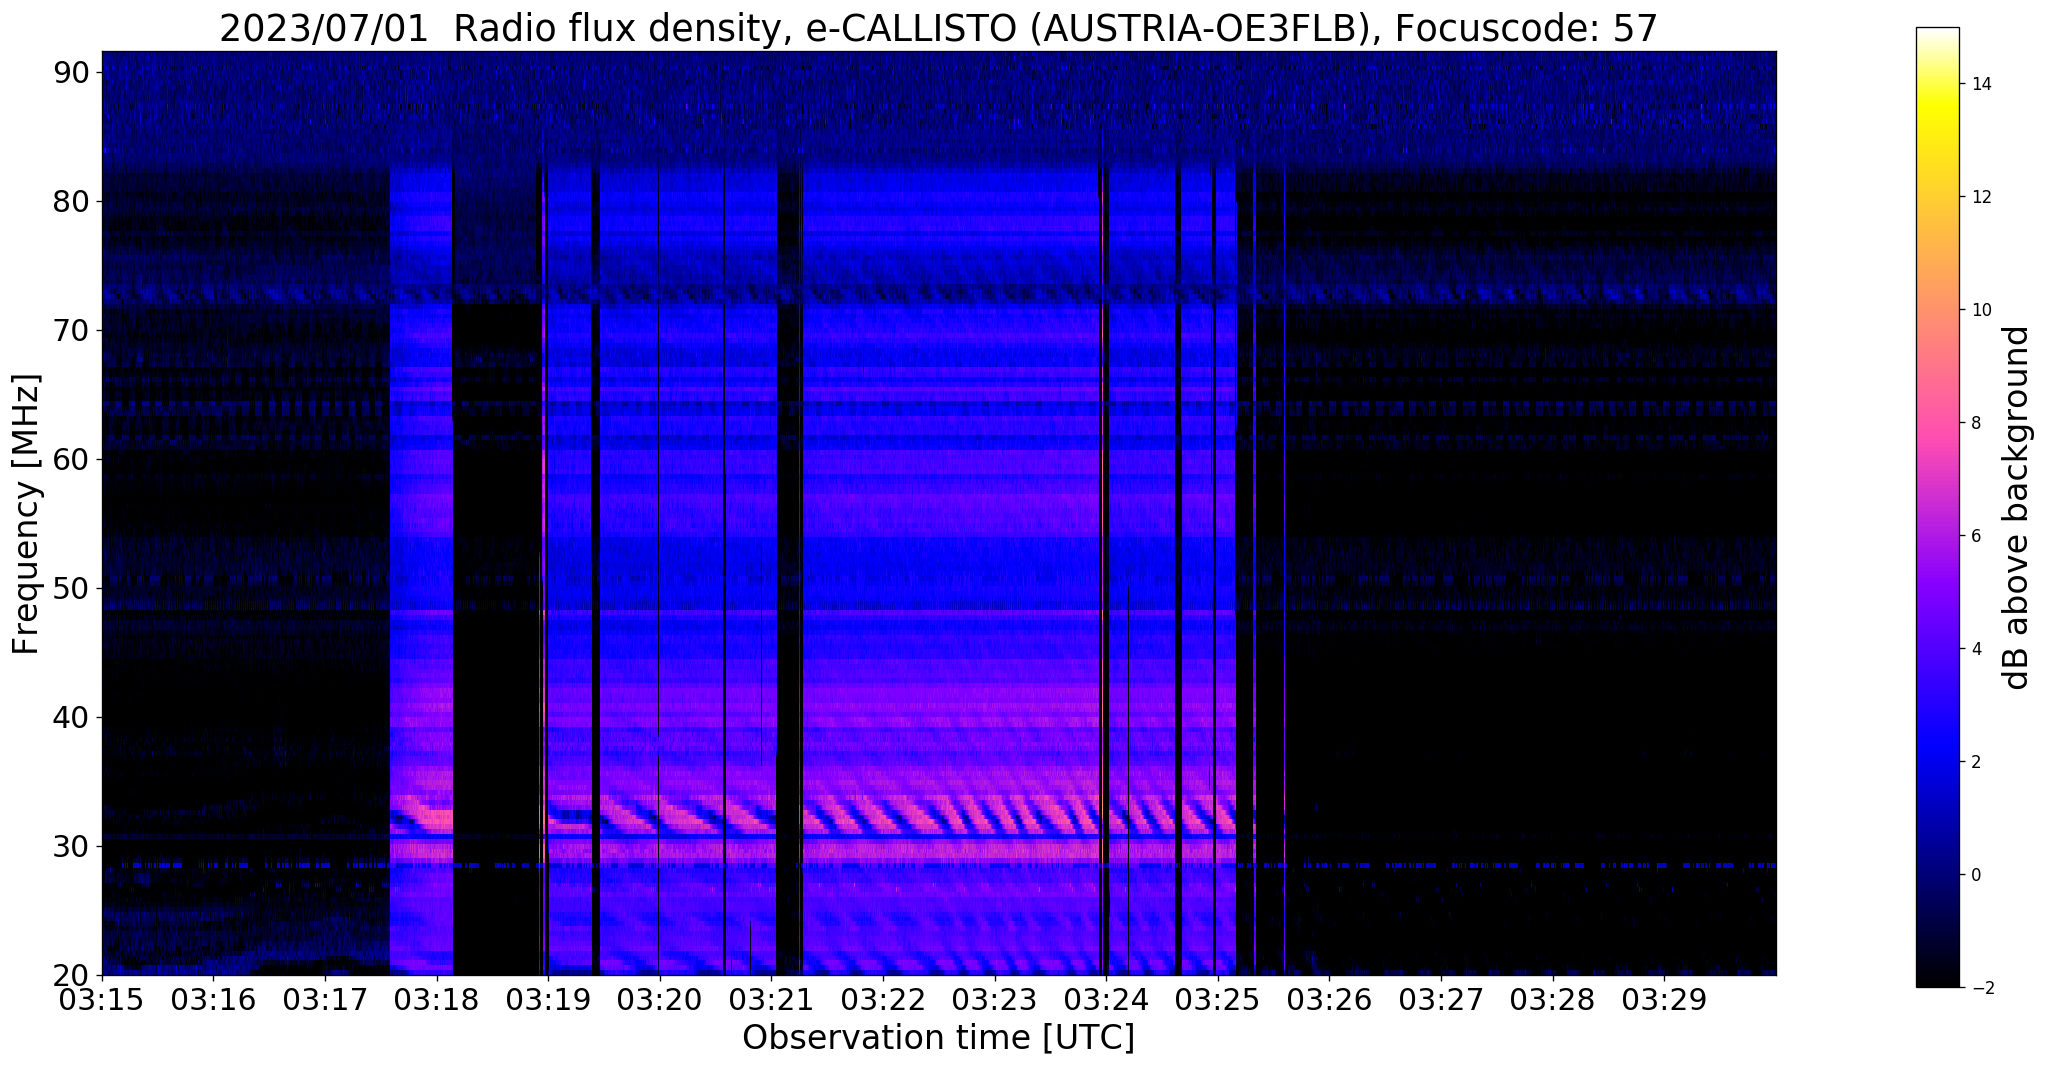Click the bright pink burst band near 30 MHz at 03:23

click(994, 850)
